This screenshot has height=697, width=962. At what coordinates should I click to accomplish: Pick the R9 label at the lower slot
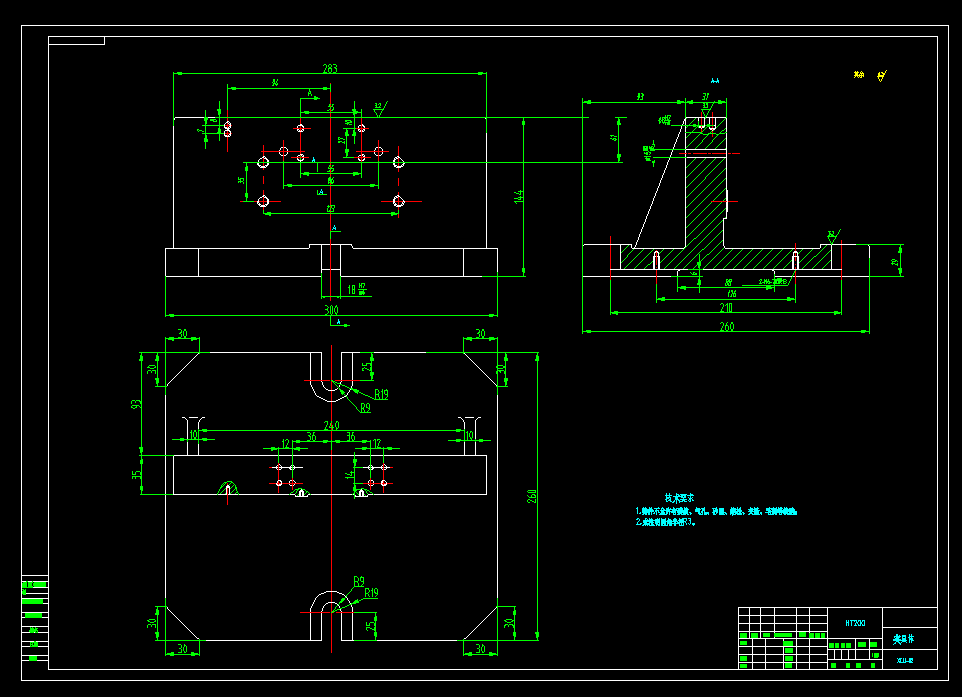click(359, 581)
